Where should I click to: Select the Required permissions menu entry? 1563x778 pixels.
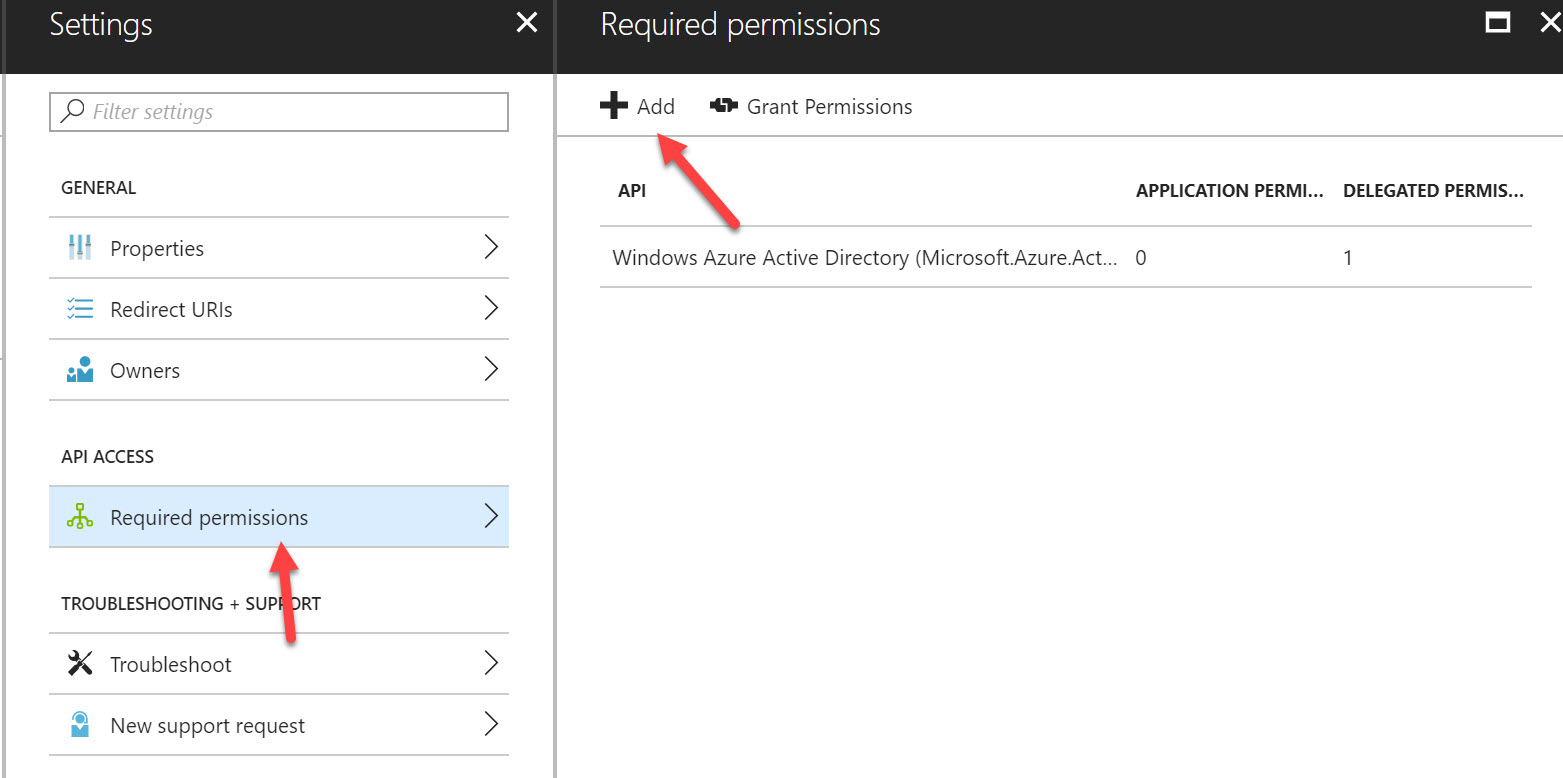coord(209,518)
